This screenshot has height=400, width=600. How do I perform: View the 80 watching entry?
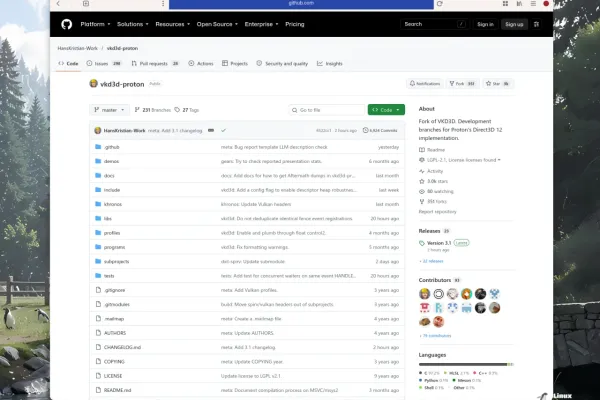click(x=436, y=191)
